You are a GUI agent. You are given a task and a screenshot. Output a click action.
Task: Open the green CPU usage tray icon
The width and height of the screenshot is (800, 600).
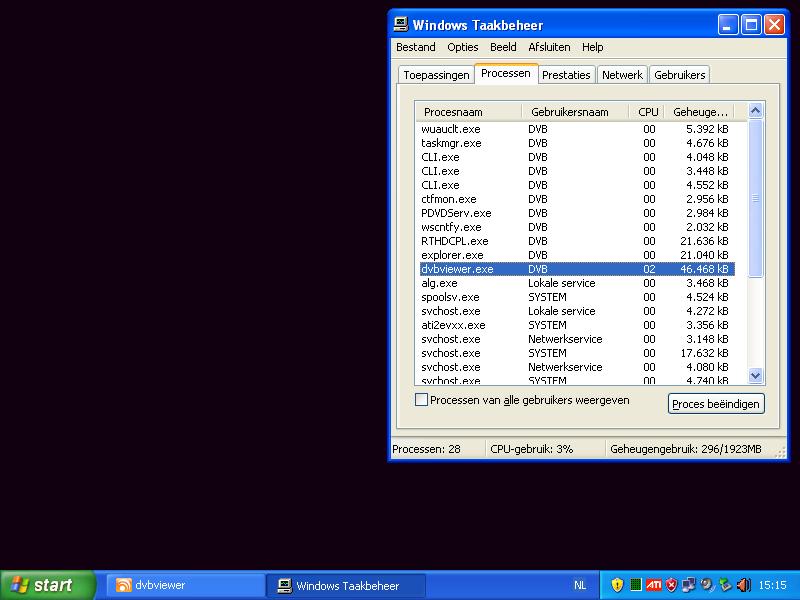635,585
